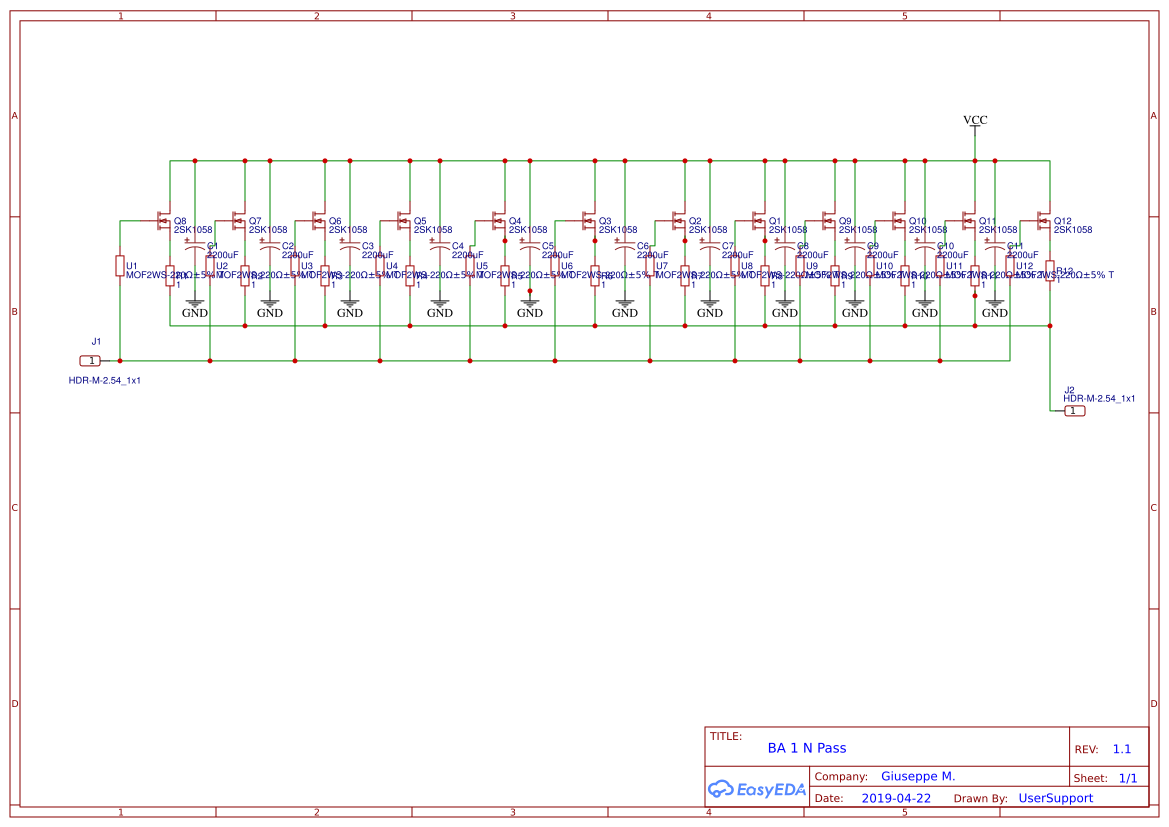Select the REV value 1.1
Viewport: 1169px width, 827px height.
pyautogui.click(x=1121, y=749)
